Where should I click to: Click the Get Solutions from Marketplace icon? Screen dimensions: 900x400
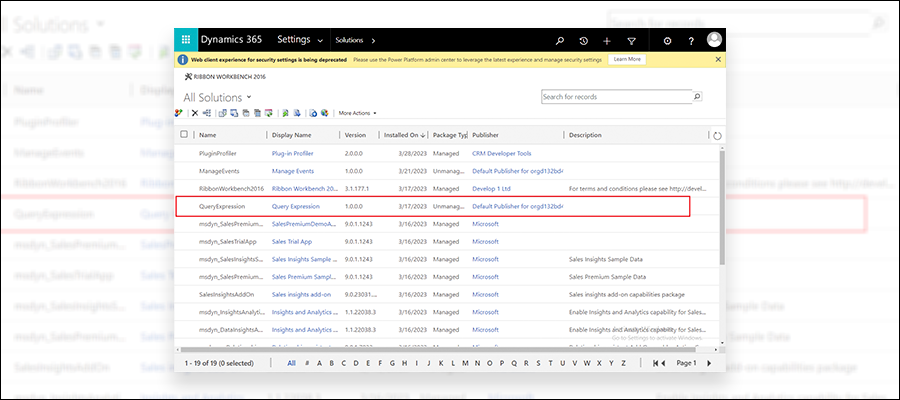coord(325,113)
